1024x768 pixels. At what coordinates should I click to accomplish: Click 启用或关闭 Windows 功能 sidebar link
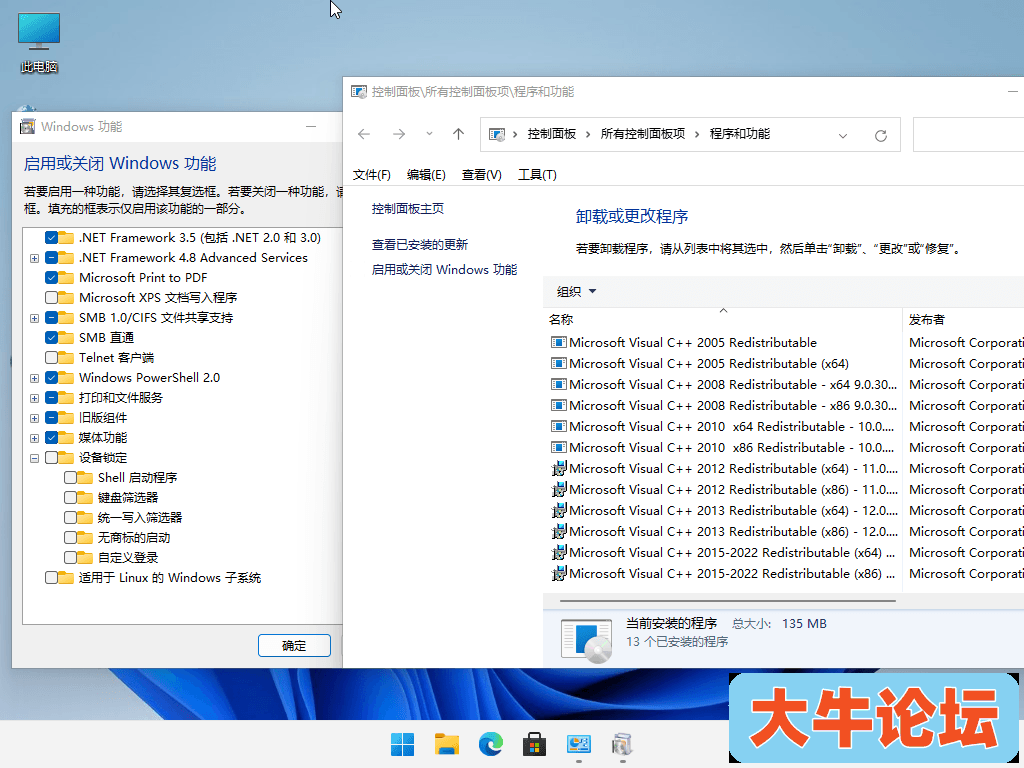[x=444, y=269]
